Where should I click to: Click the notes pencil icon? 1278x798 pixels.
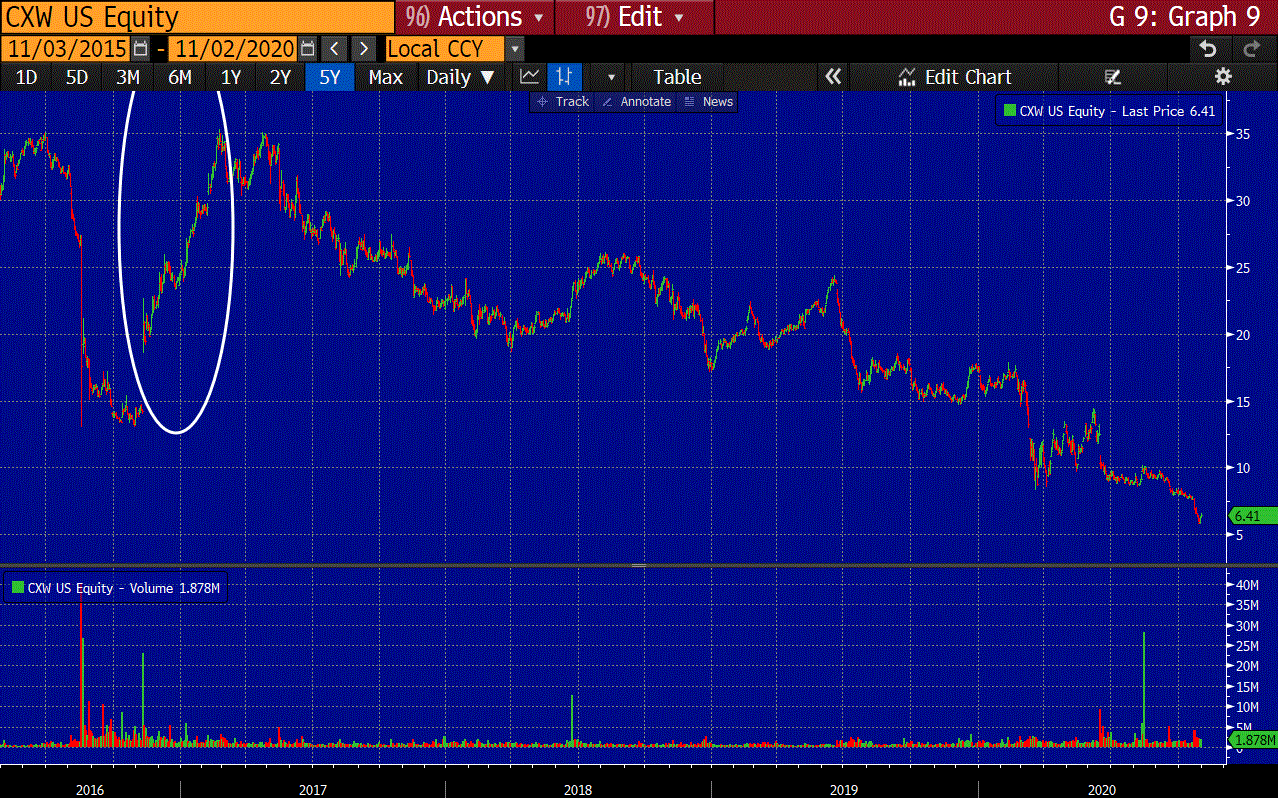click(x=1112, y=77)
